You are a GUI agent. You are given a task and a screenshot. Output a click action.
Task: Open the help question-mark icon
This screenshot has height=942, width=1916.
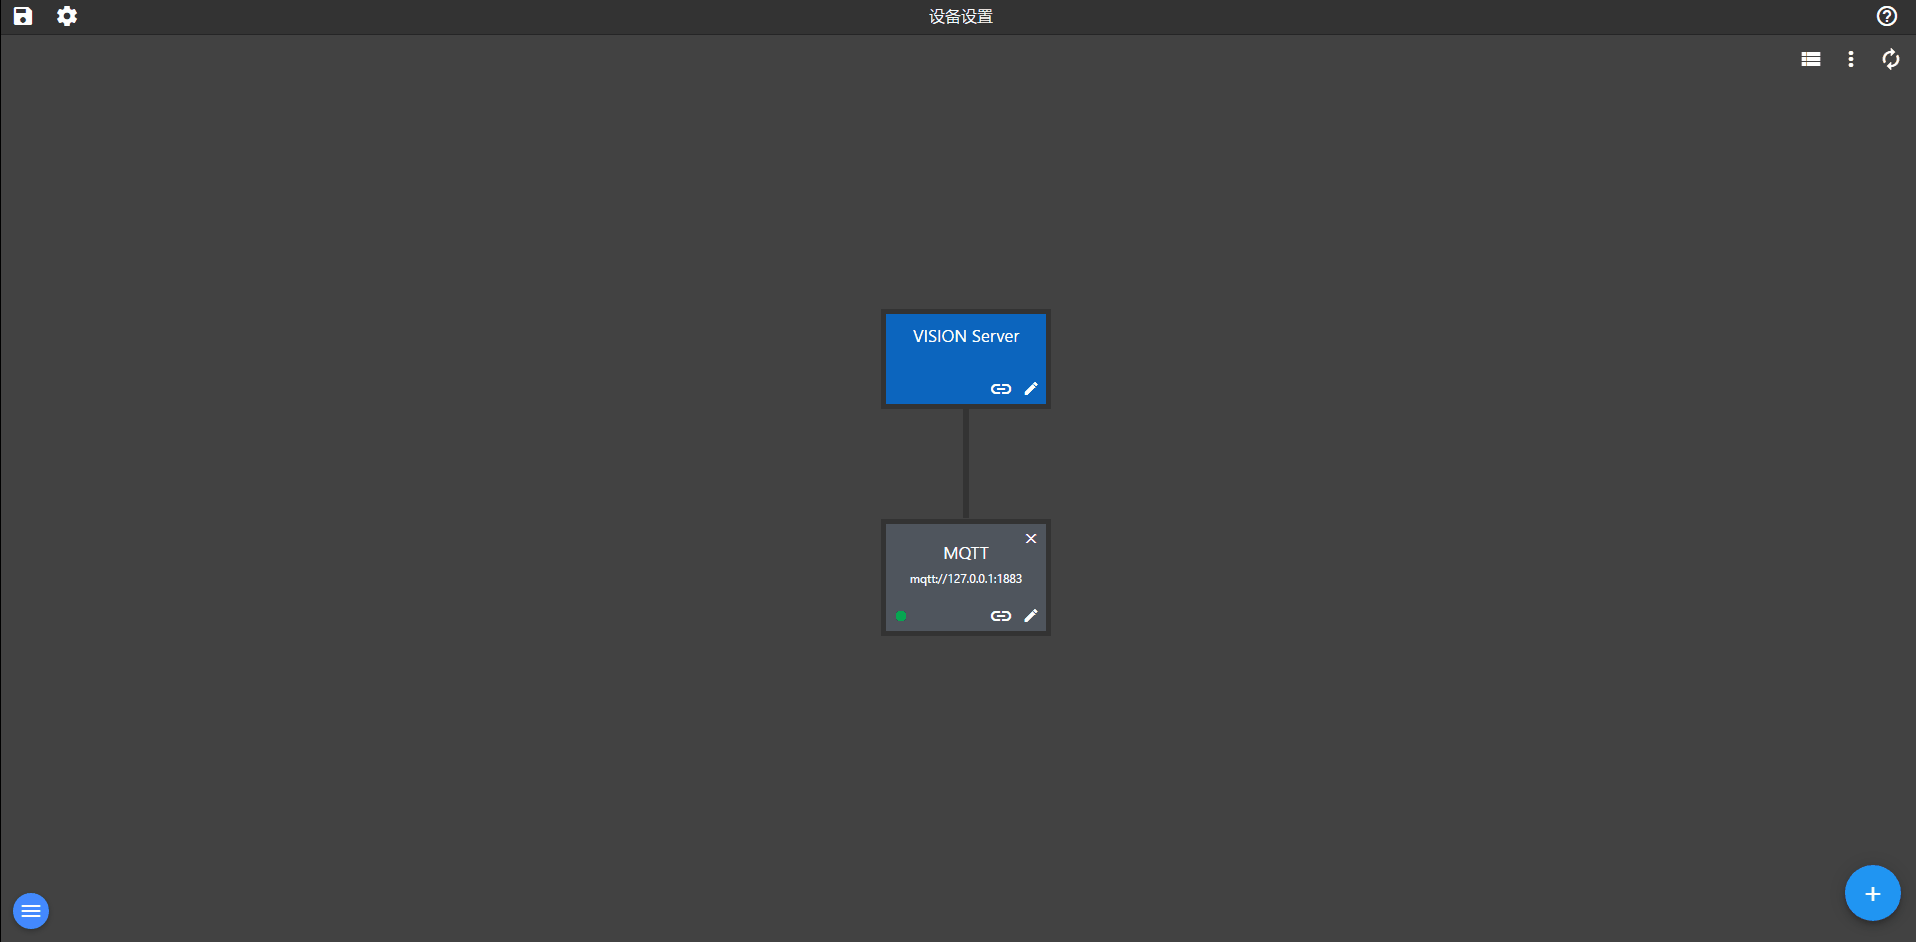[x=1887, y=16]
